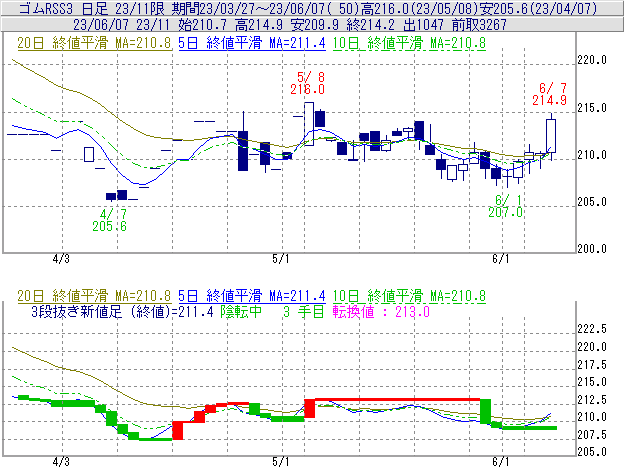624x475 pixels.
Task: Click the green 3 手目 count text
Action: click(x=304, y=311)
